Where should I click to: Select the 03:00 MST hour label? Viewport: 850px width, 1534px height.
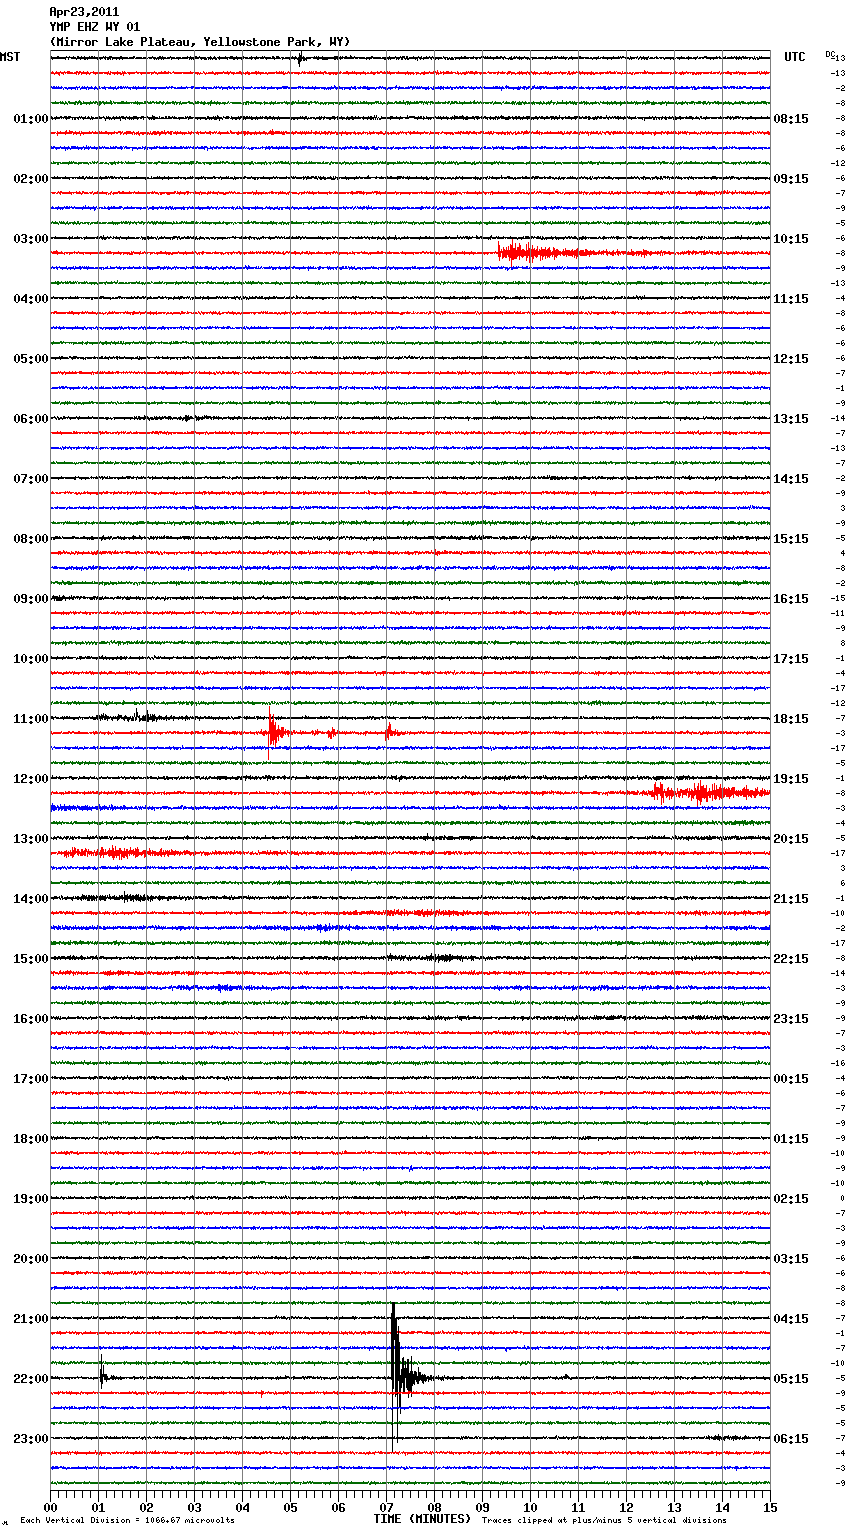30,239
